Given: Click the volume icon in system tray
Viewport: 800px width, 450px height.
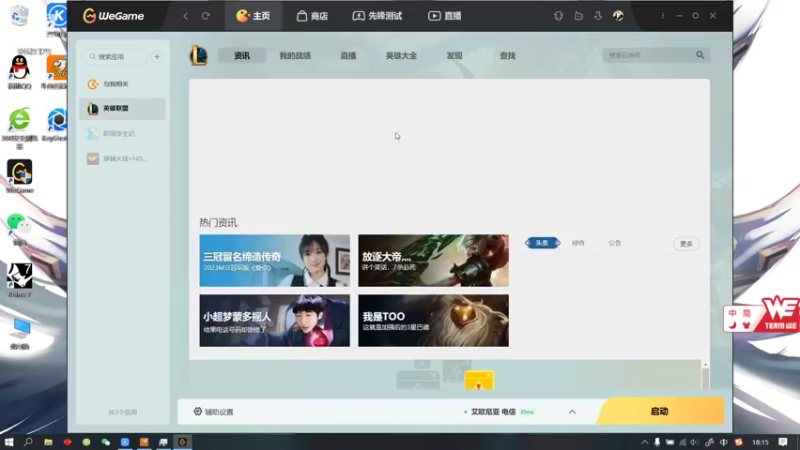Looking at the screenshot, I should tap(694, 442).
